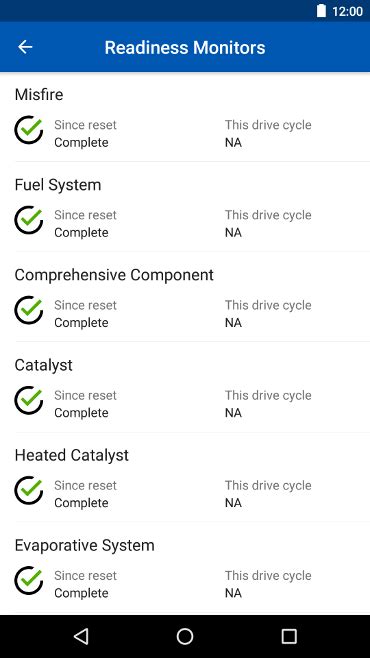Tap the Android home circle button
Screen dimensions: 370x658
tap(185, 636)
